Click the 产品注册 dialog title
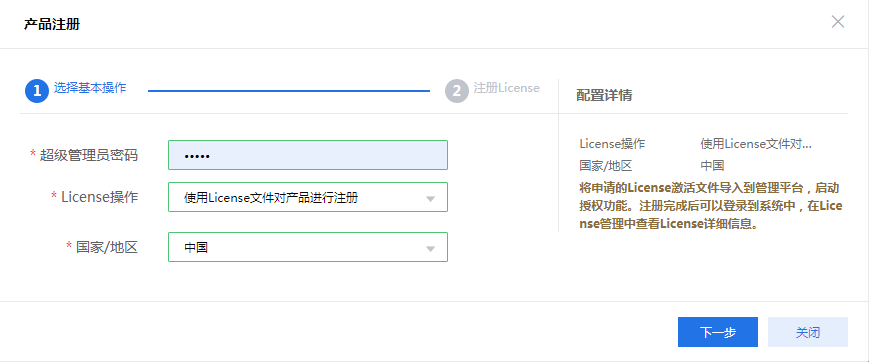Viewport: 869px width, 362px height. pos(52,24)
